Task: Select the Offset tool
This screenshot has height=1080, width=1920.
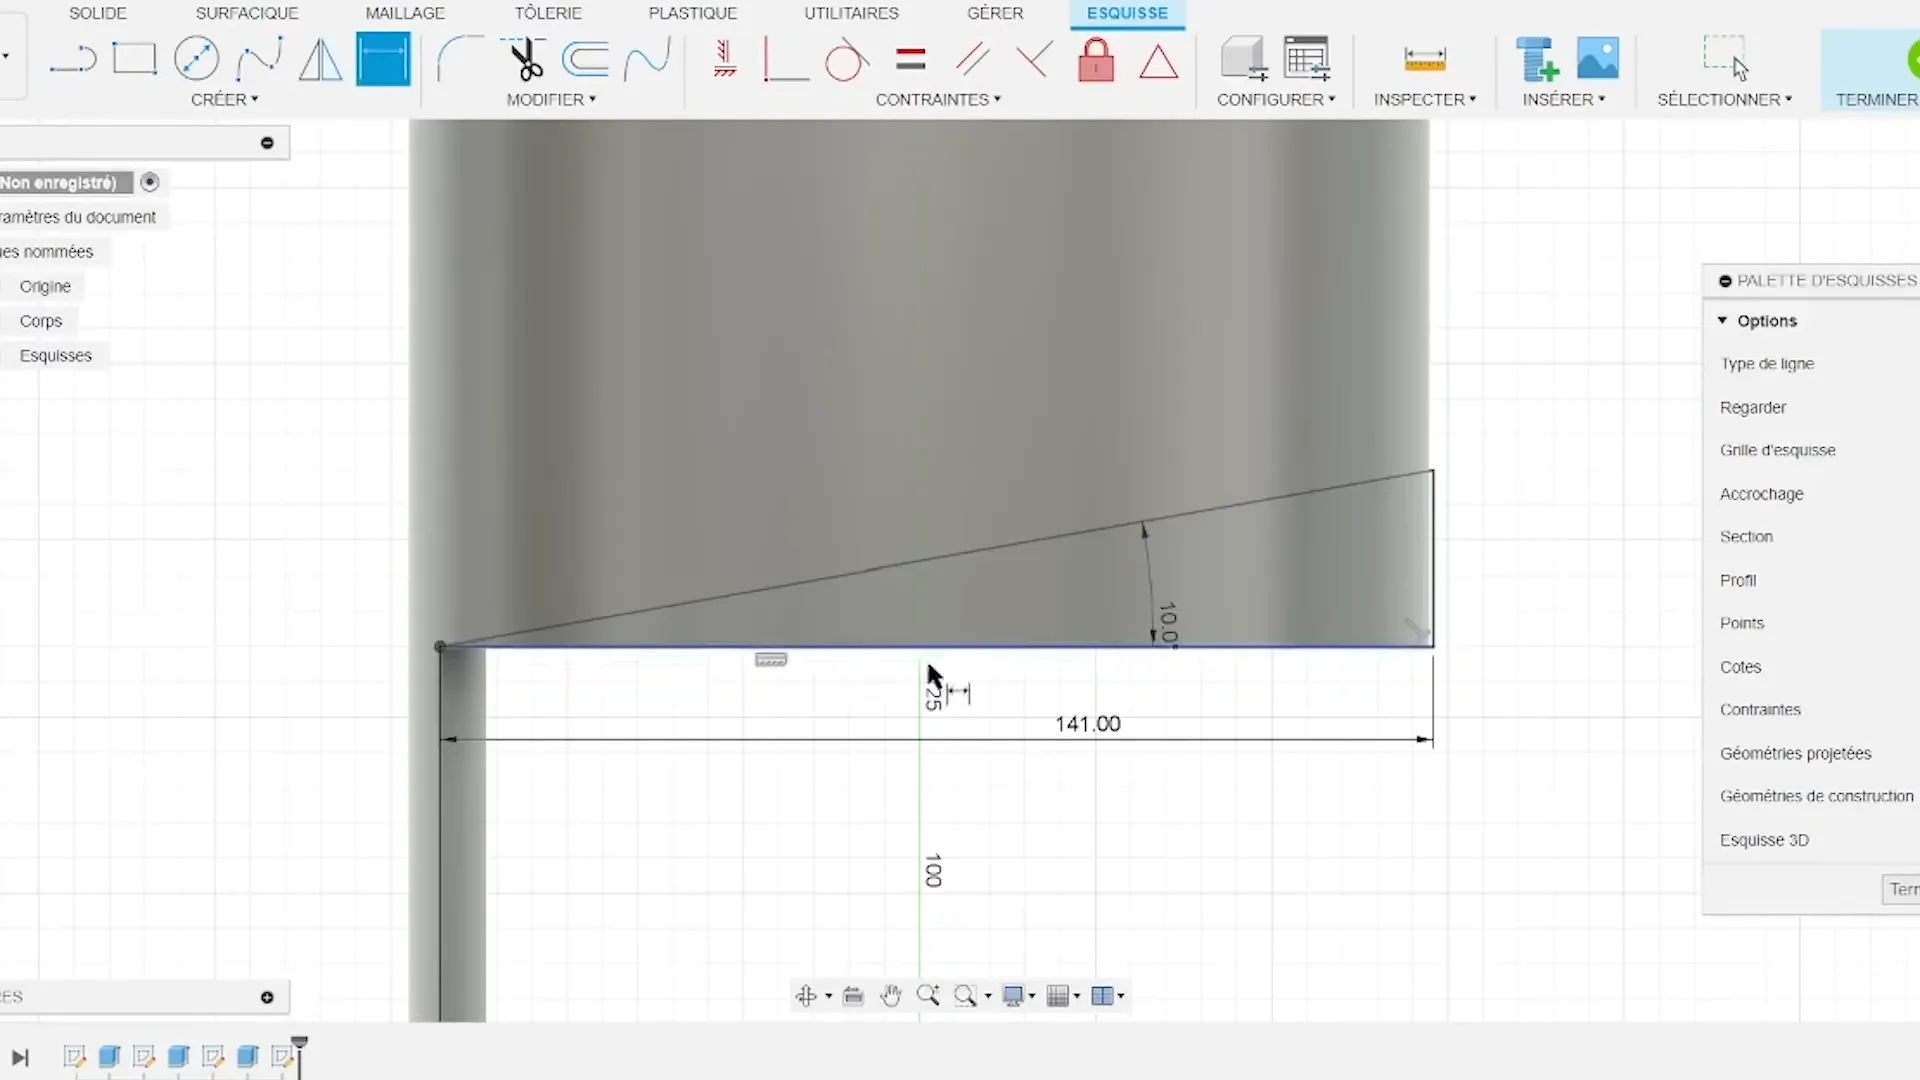Action: (x=585, y=59)
